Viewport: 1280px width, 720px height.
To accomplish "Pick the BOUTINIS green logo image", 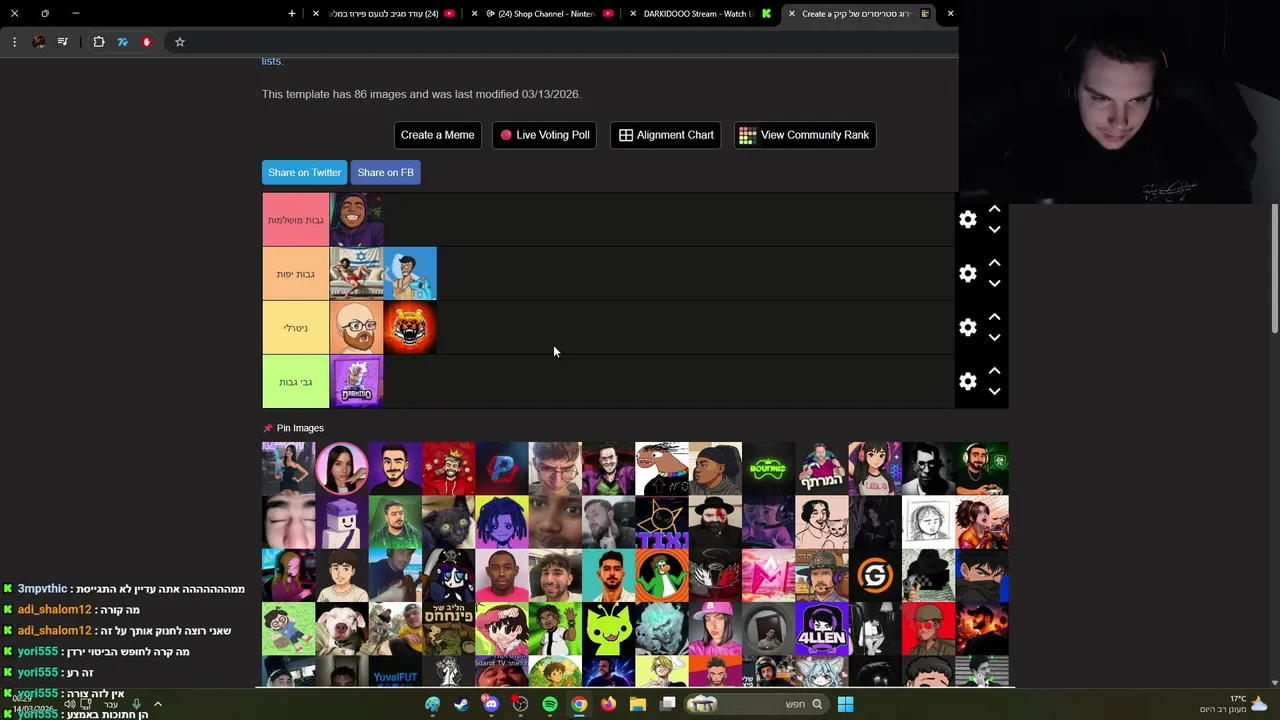I will coord(768,468).
